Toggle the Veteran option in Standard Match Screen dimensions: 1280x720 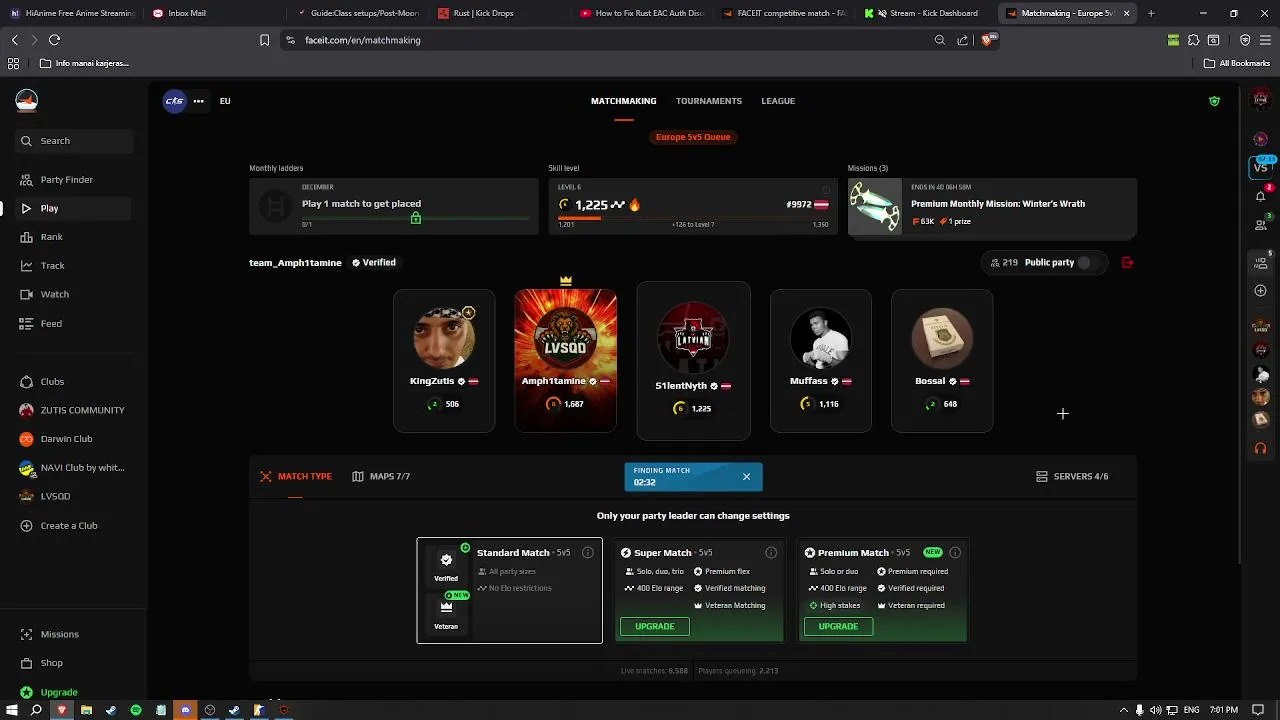tap(446, 613)
